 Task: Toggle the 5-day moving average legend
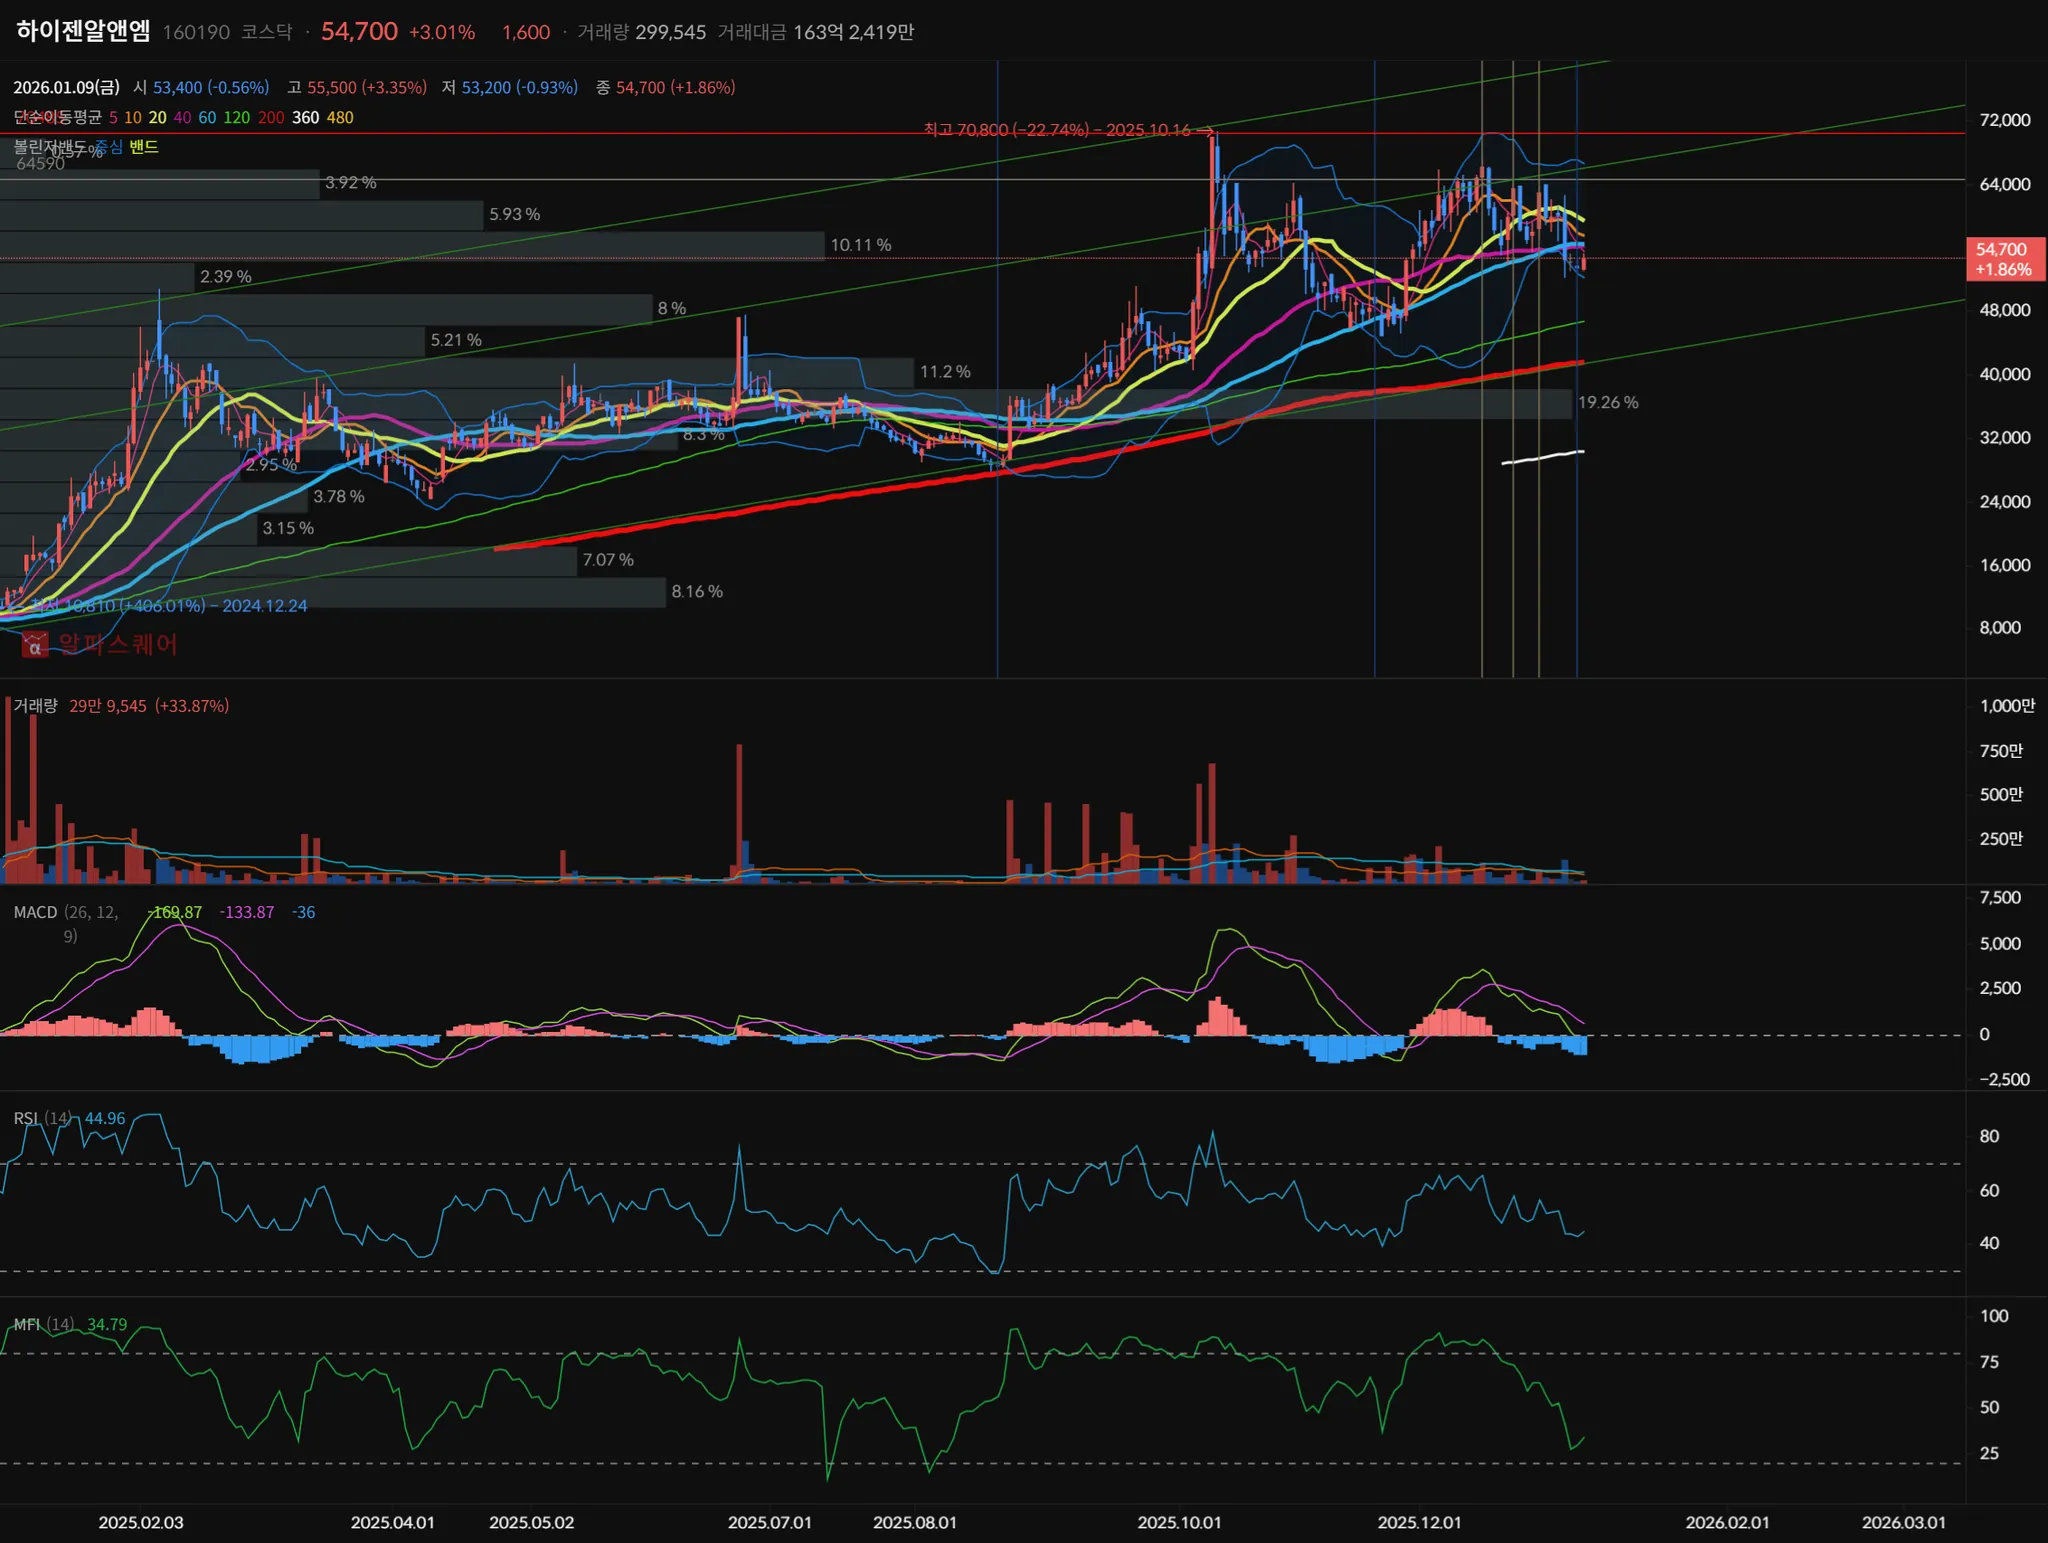[x=113, y=118]
